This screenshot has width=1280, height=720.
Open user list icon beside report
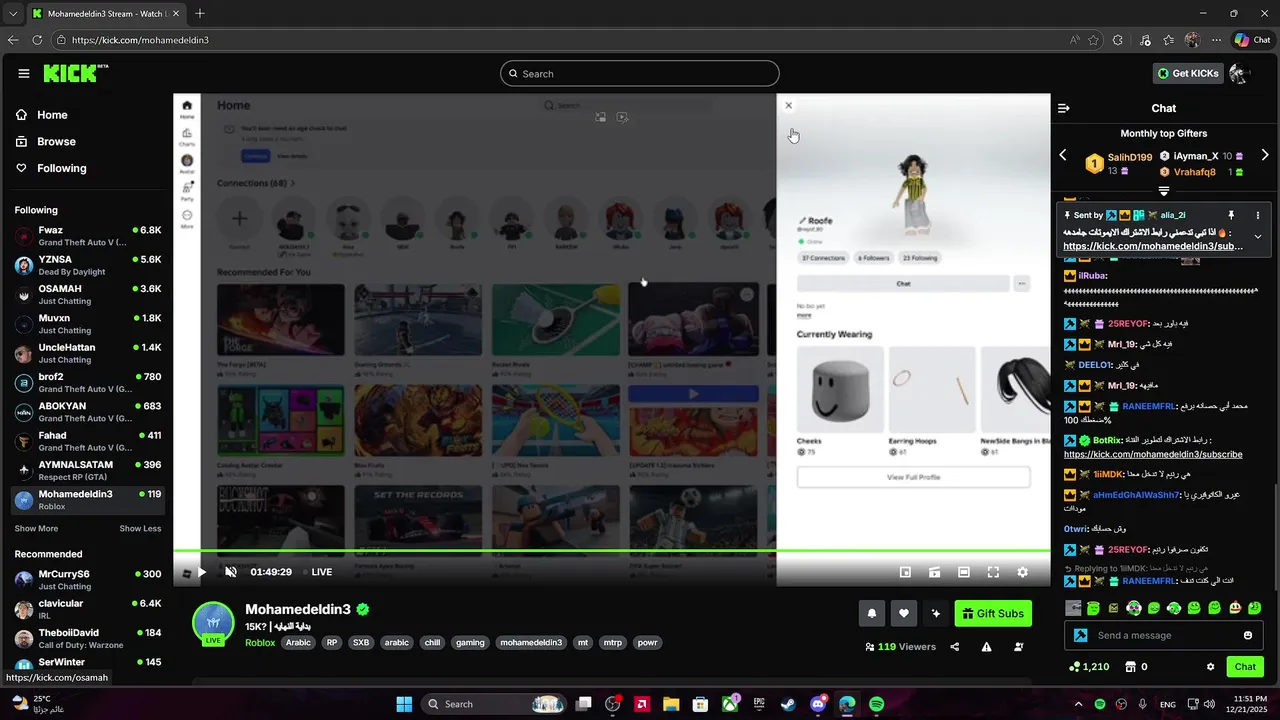1019,647
